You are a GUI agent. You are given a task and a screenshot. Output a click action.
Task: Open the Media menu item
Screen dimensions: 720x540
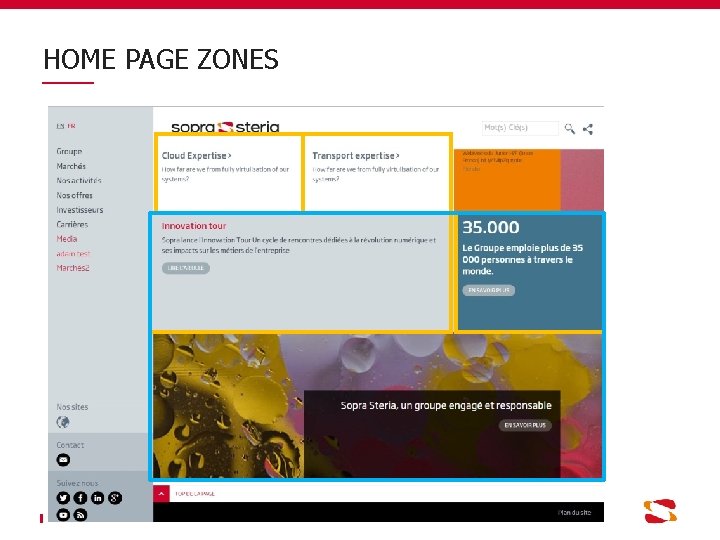67,239
